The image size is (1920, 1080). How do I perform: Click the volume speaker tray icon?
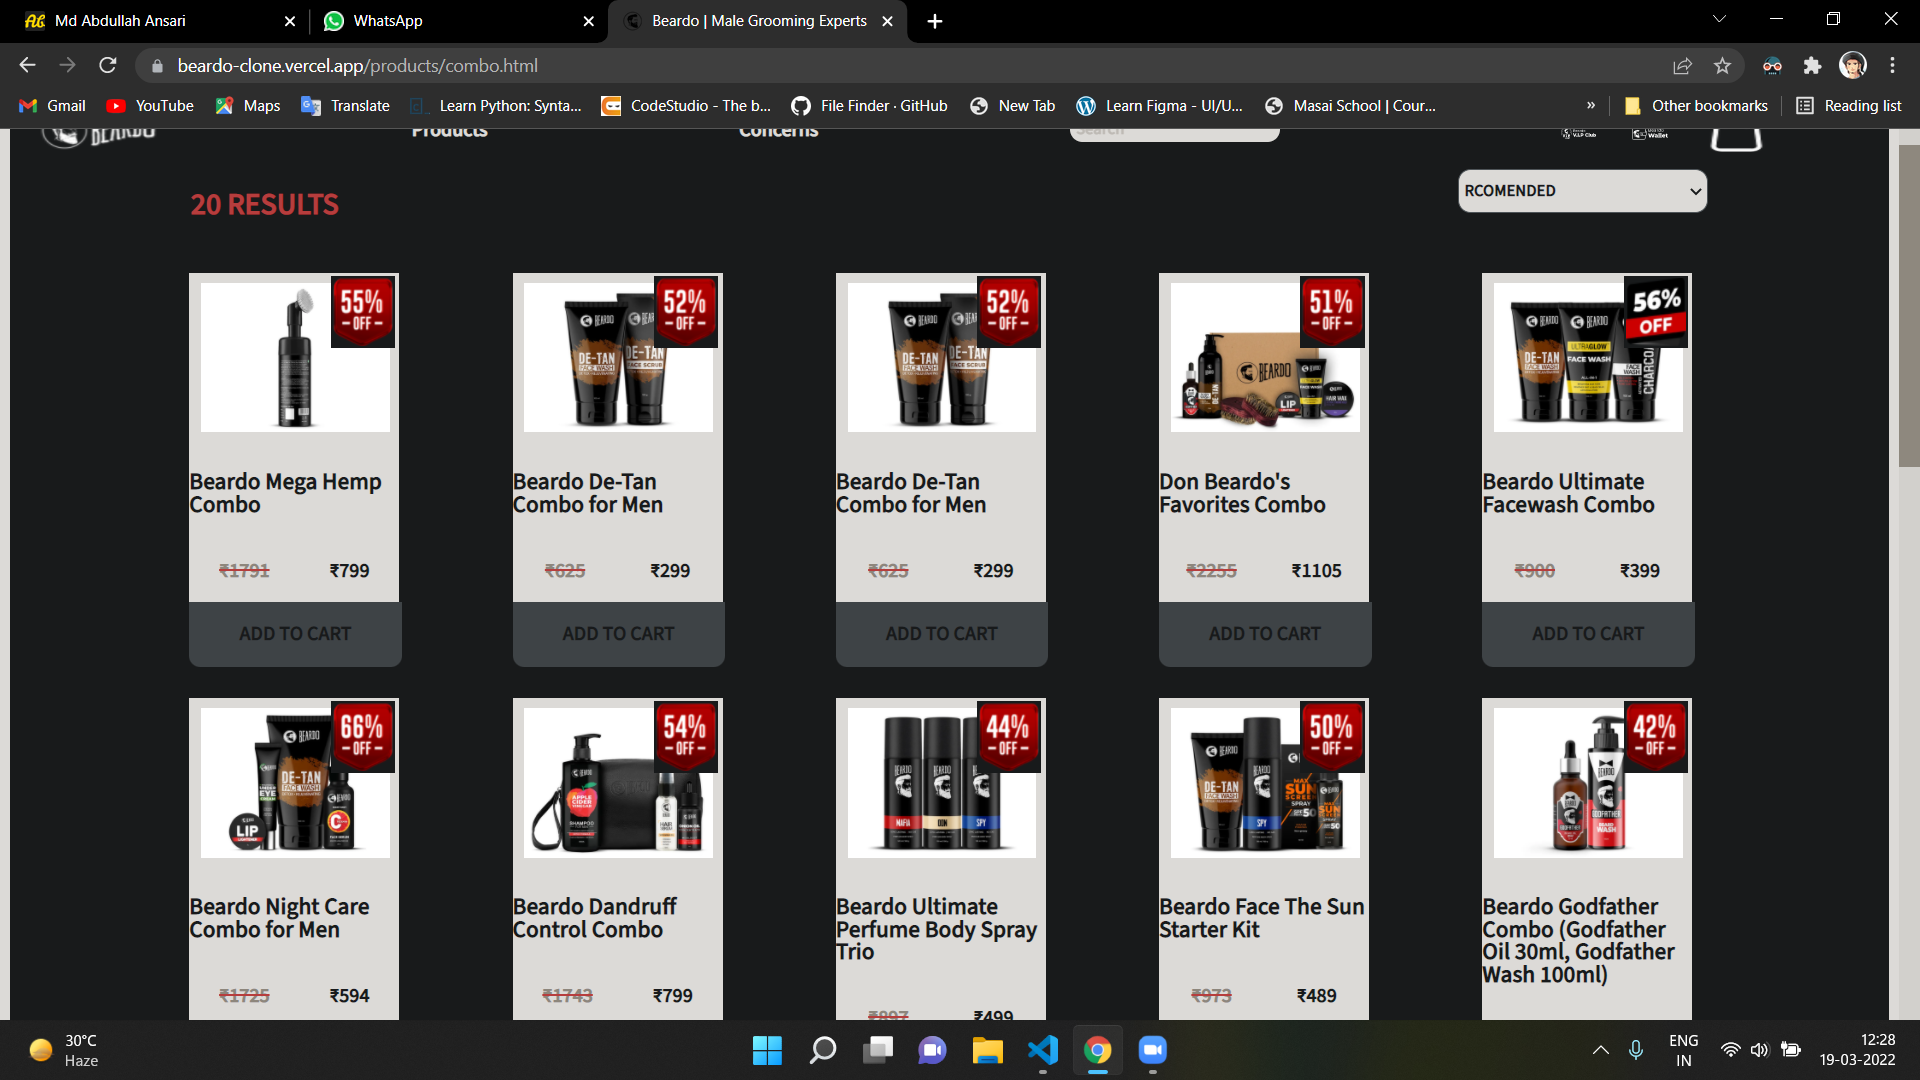1759,1050
